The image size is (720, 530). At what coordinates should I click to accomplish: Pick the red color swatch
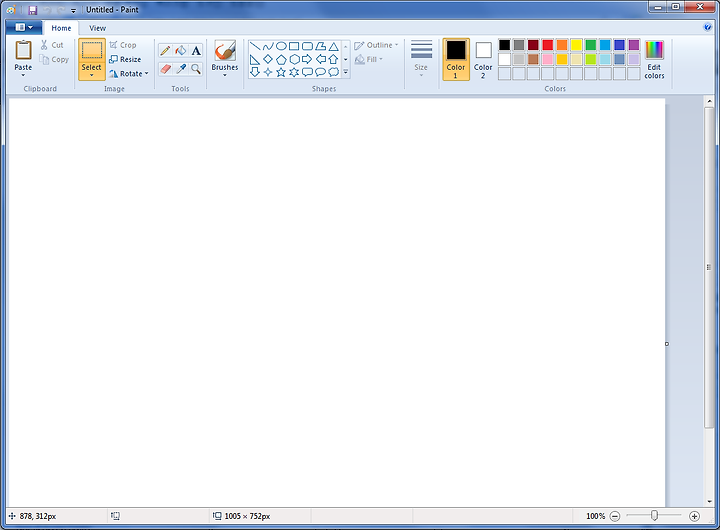(547, 45)
